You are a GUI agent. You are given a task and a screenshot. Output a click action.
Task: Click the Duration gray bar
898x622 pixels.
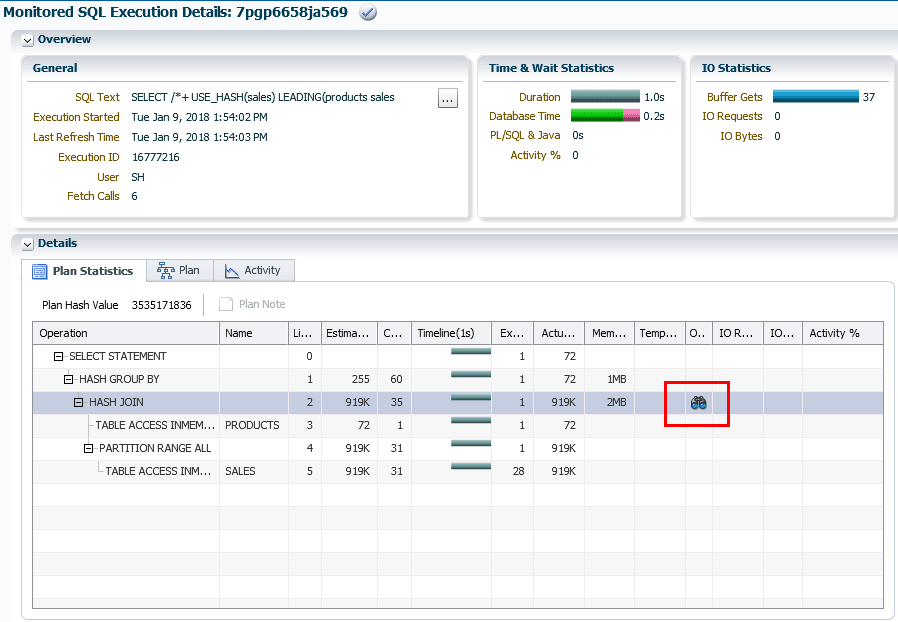[605, 96]
